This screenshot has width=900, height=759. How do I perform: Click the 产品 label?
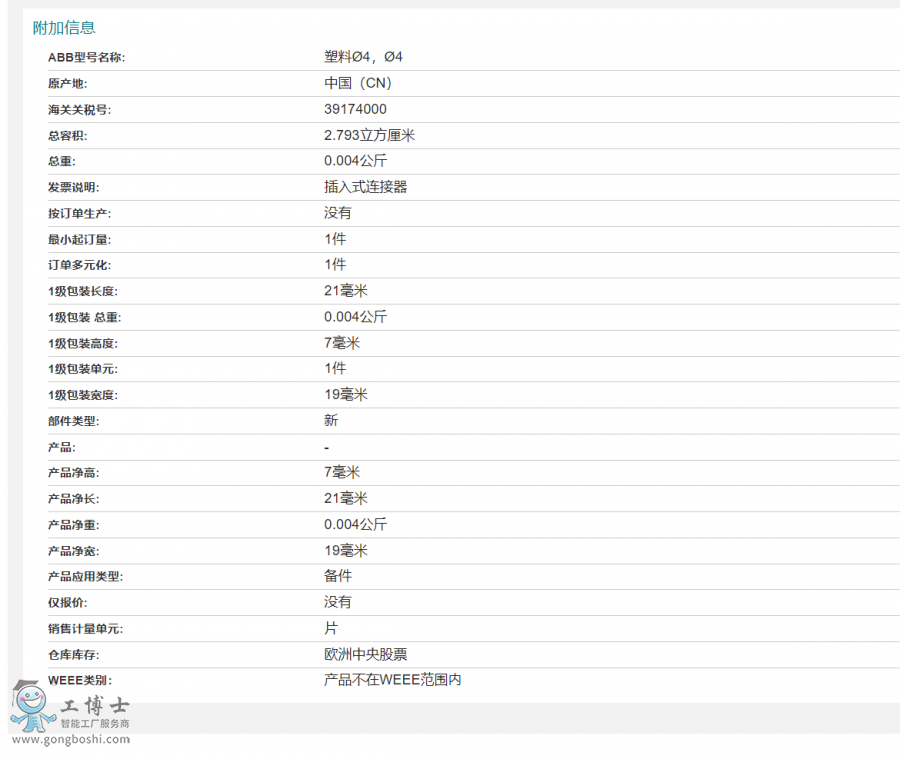coord(61,447)
